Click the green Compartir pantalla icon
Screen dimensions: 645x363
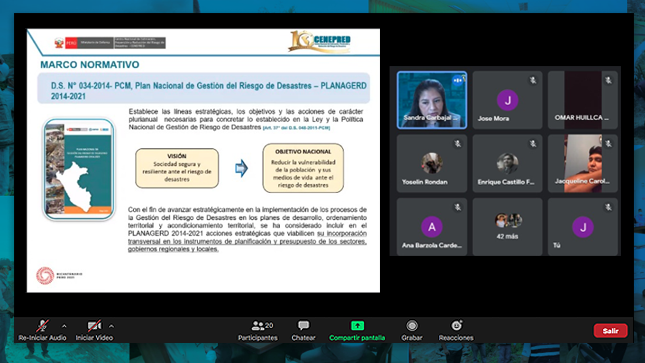(357, 326)
